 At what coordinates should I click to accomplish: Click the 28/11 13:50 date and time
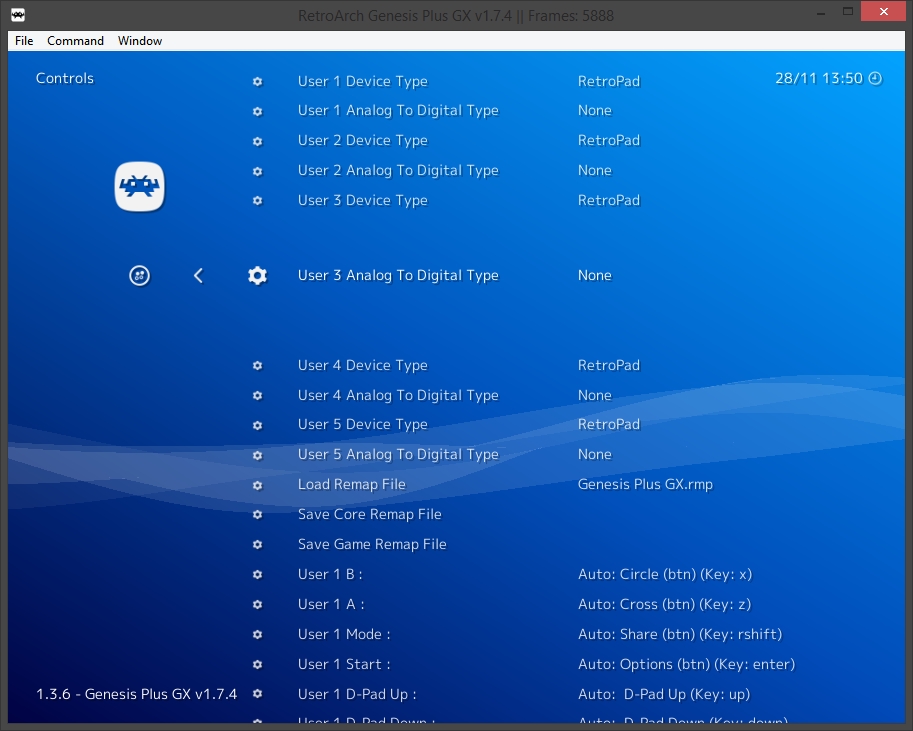point(819,78)
